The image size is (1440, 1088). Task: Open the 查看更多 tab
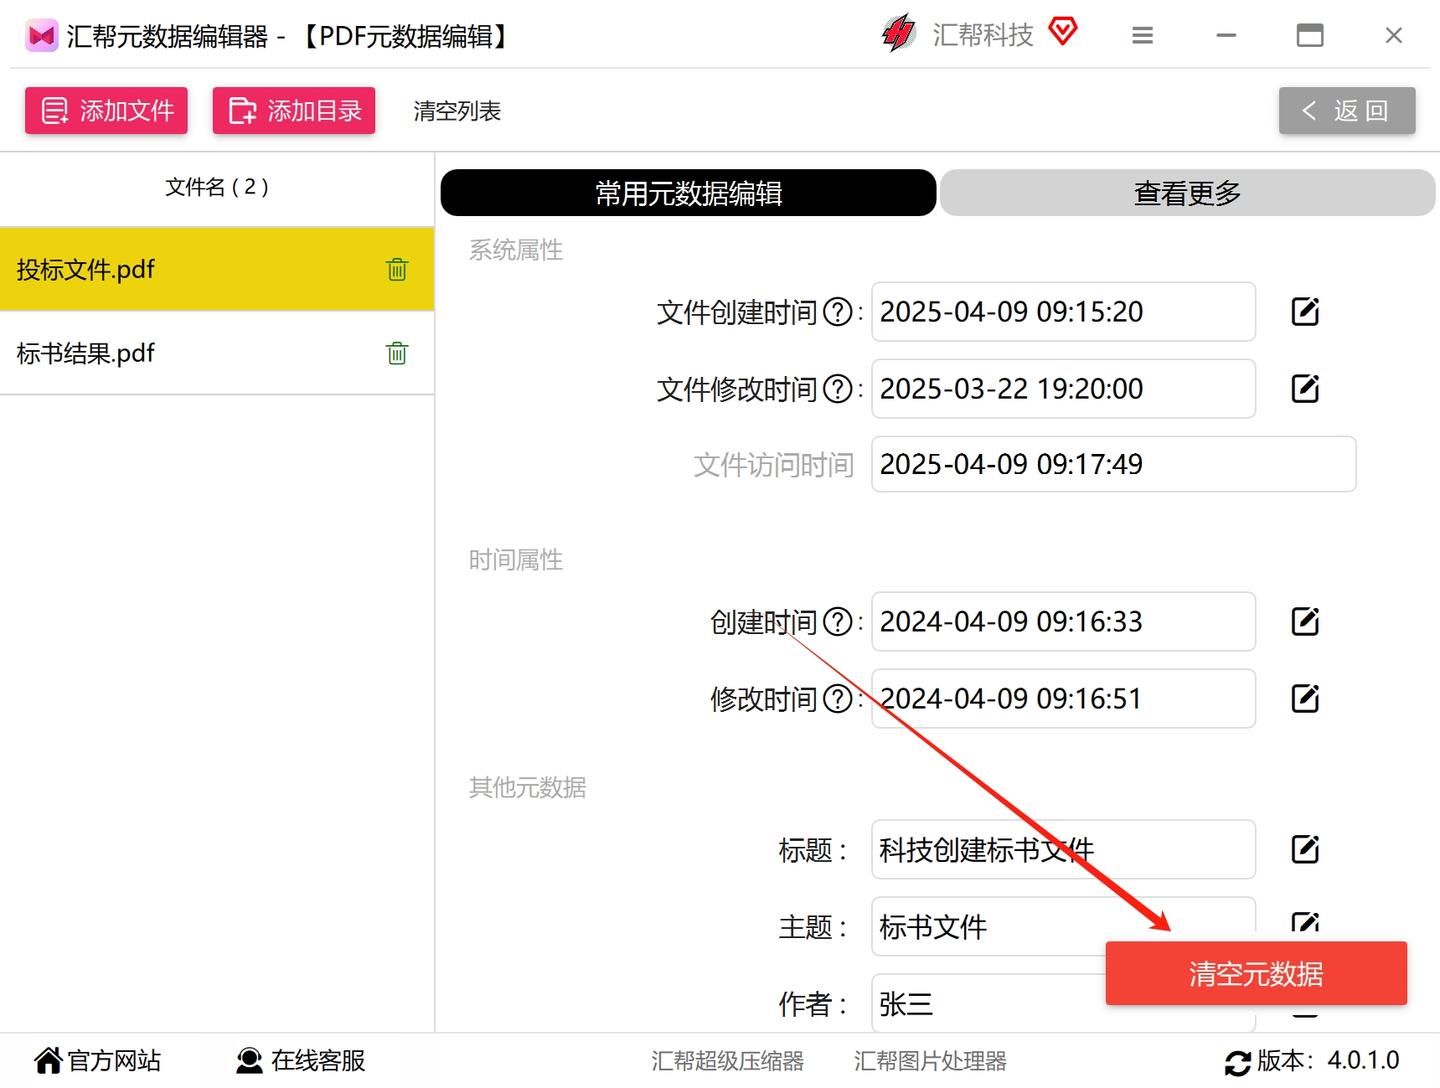tap(1187, 193)
